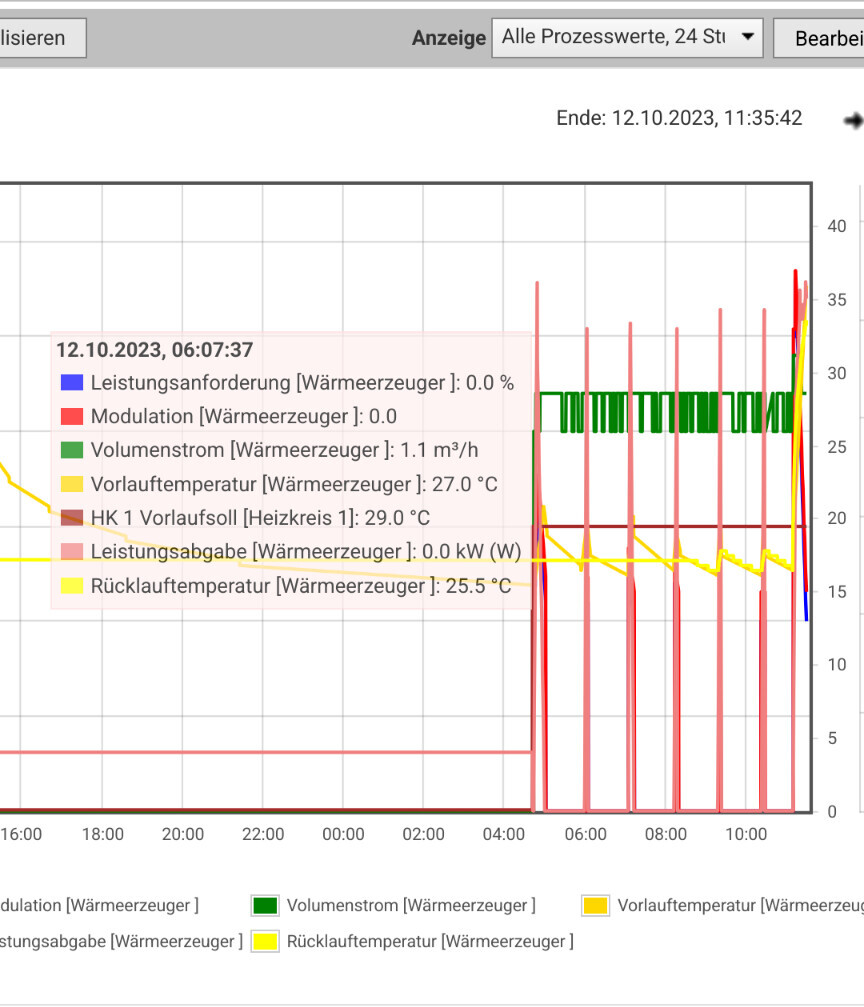Toggle the Rücklauftemperatur series via its legend label
This screenshot has width=864, height=1007.
click(x=430, y=941)
